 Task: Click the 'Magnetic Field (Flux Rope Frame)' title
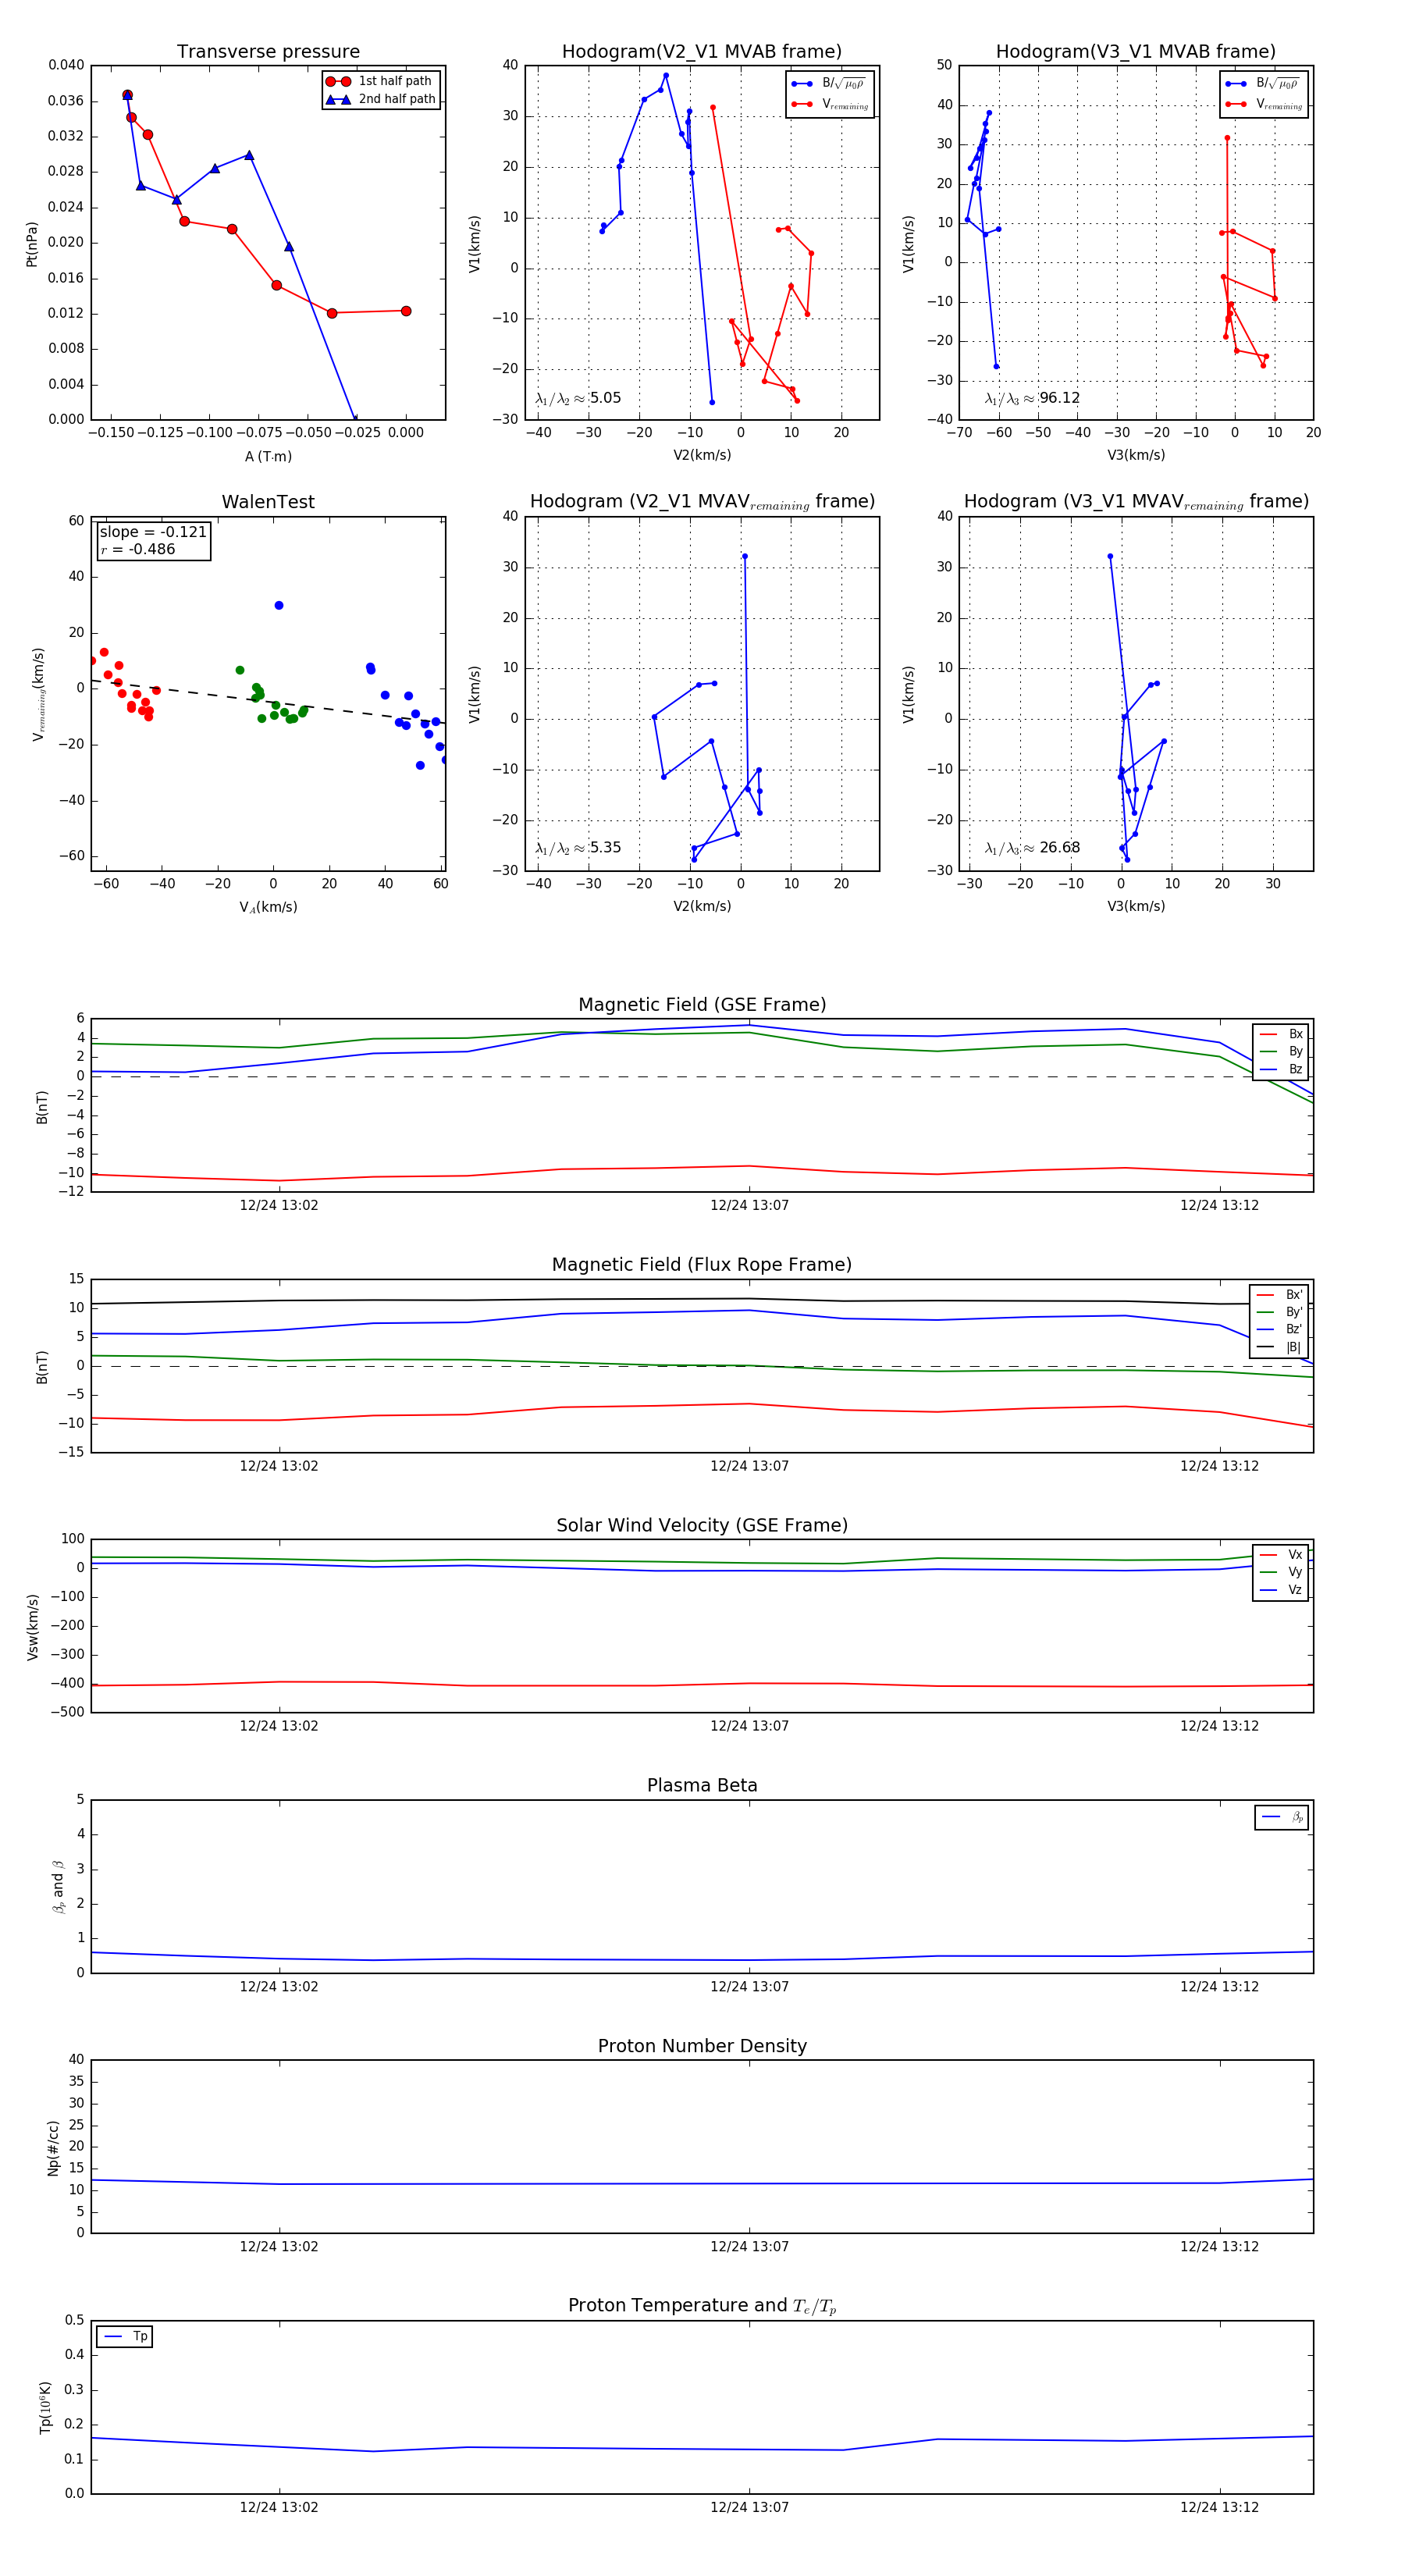tap(702, 1265)
